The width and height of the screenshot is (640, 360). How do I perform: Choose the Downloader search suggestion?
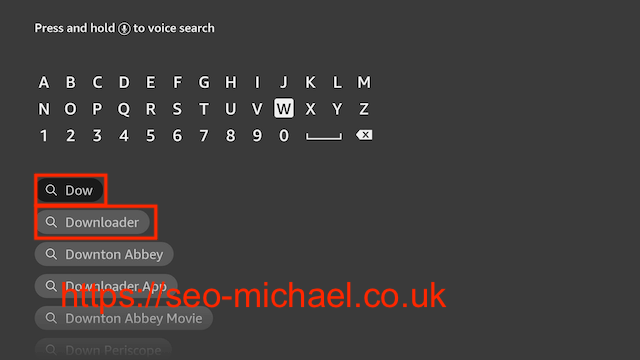92,222
